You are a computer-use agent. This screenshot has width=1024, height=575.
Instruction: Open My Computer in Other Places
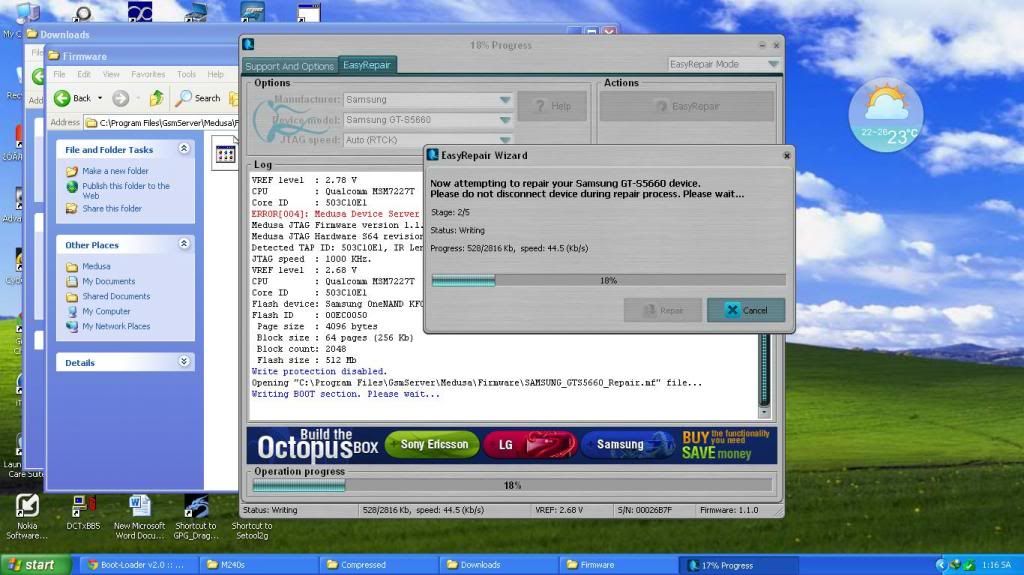(x=106, y=312)
